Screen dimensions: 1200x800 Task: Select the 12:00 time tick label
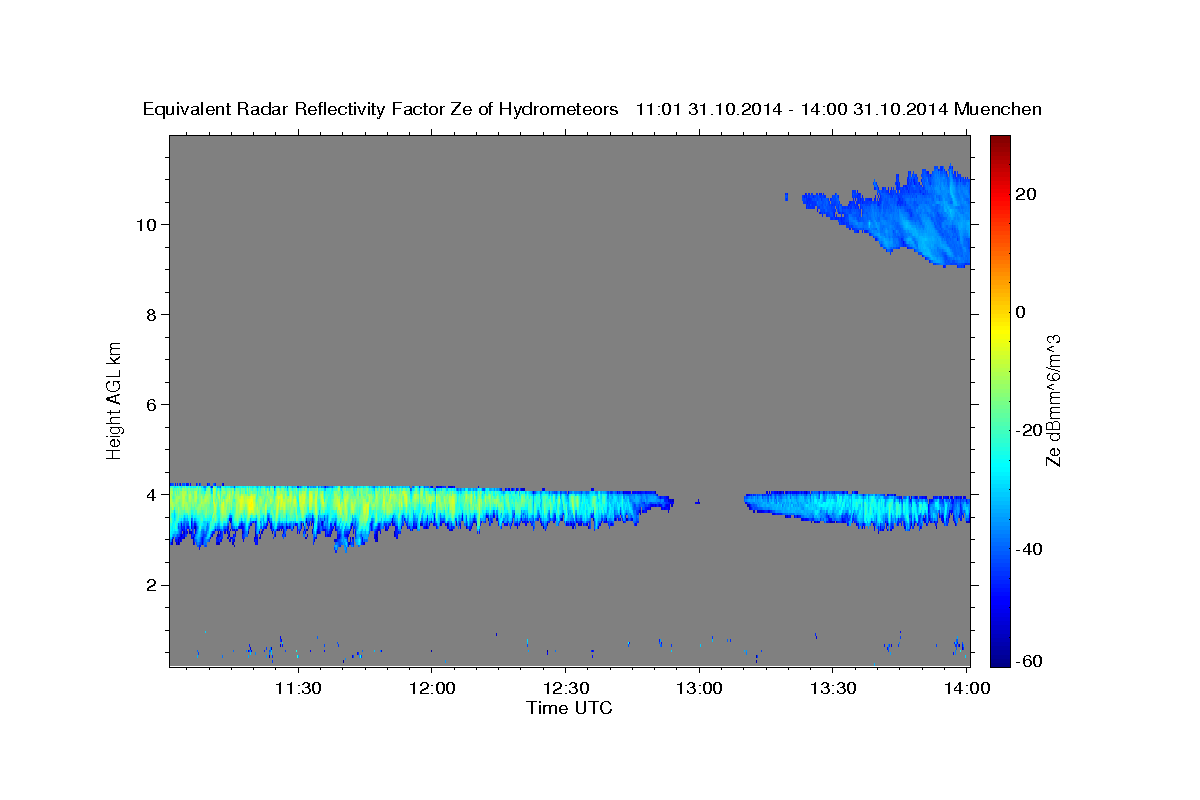(x=432, y=688)
